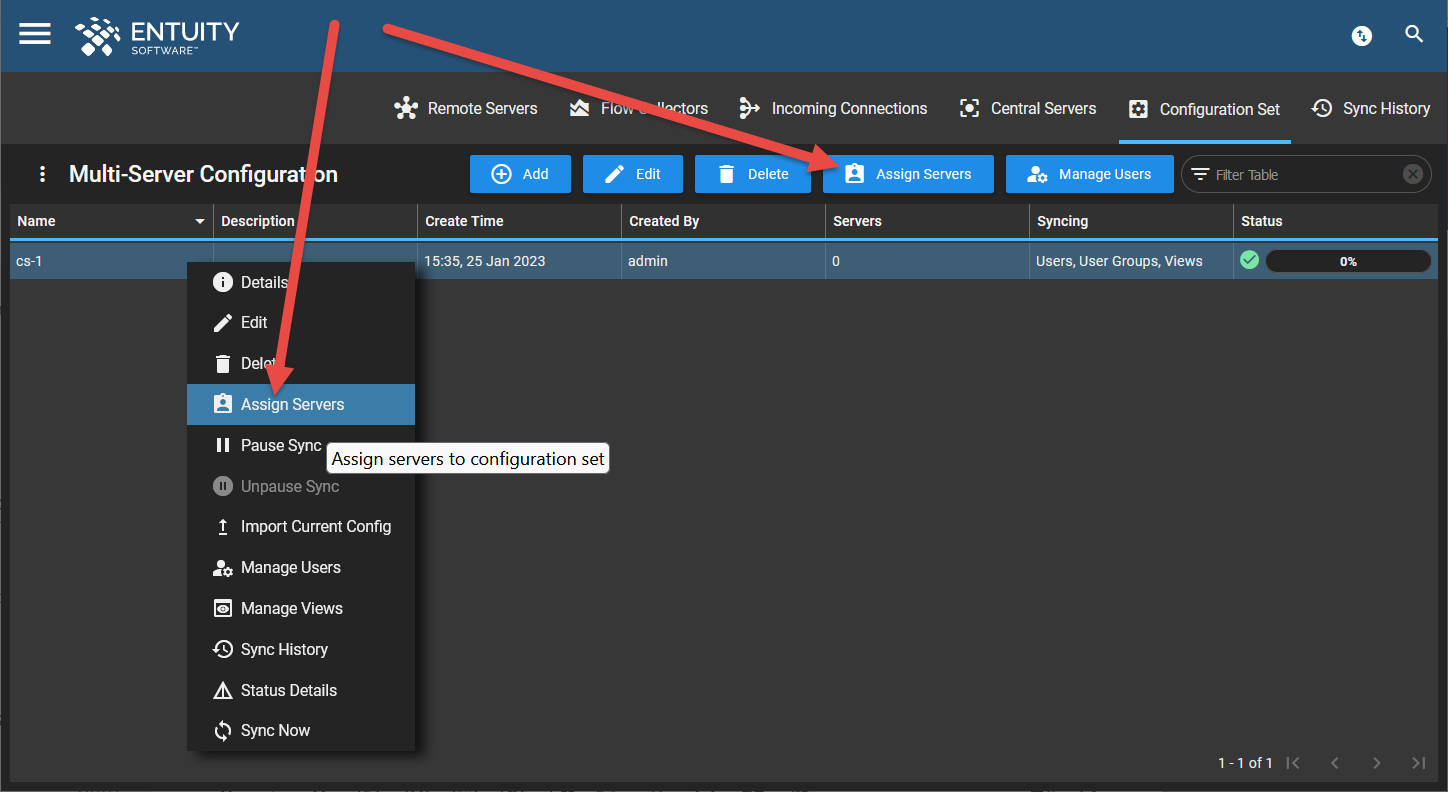Click the Assign Servers toolbar button
This screenshot has width=1448, height=792.
tap(908, 174)
